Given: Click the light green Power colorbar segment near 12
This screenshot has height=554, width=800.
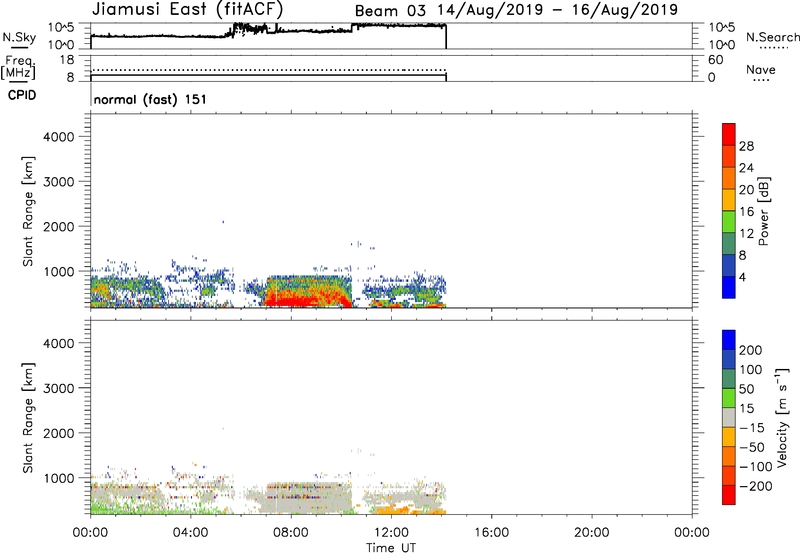Looking at the screenshot, I should [x=729, y=222].
